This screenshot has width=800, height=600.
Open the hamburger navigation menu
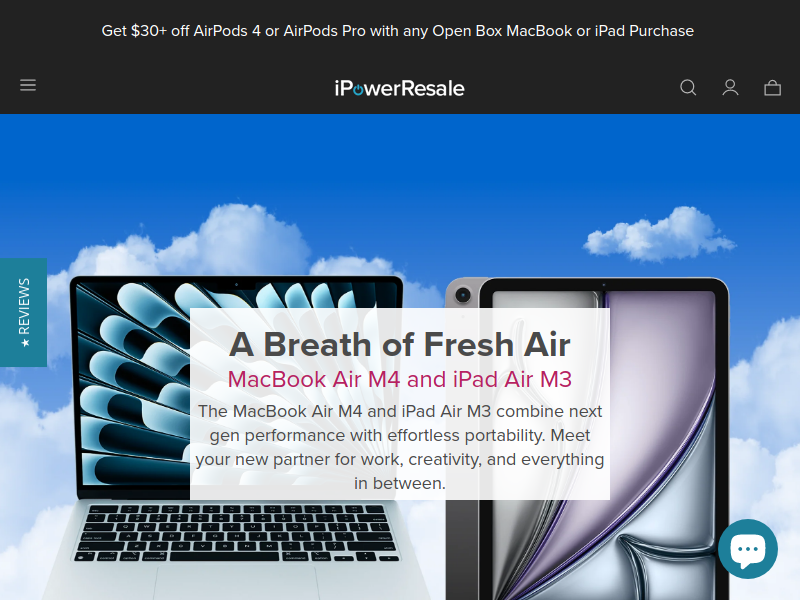point(28,85)
